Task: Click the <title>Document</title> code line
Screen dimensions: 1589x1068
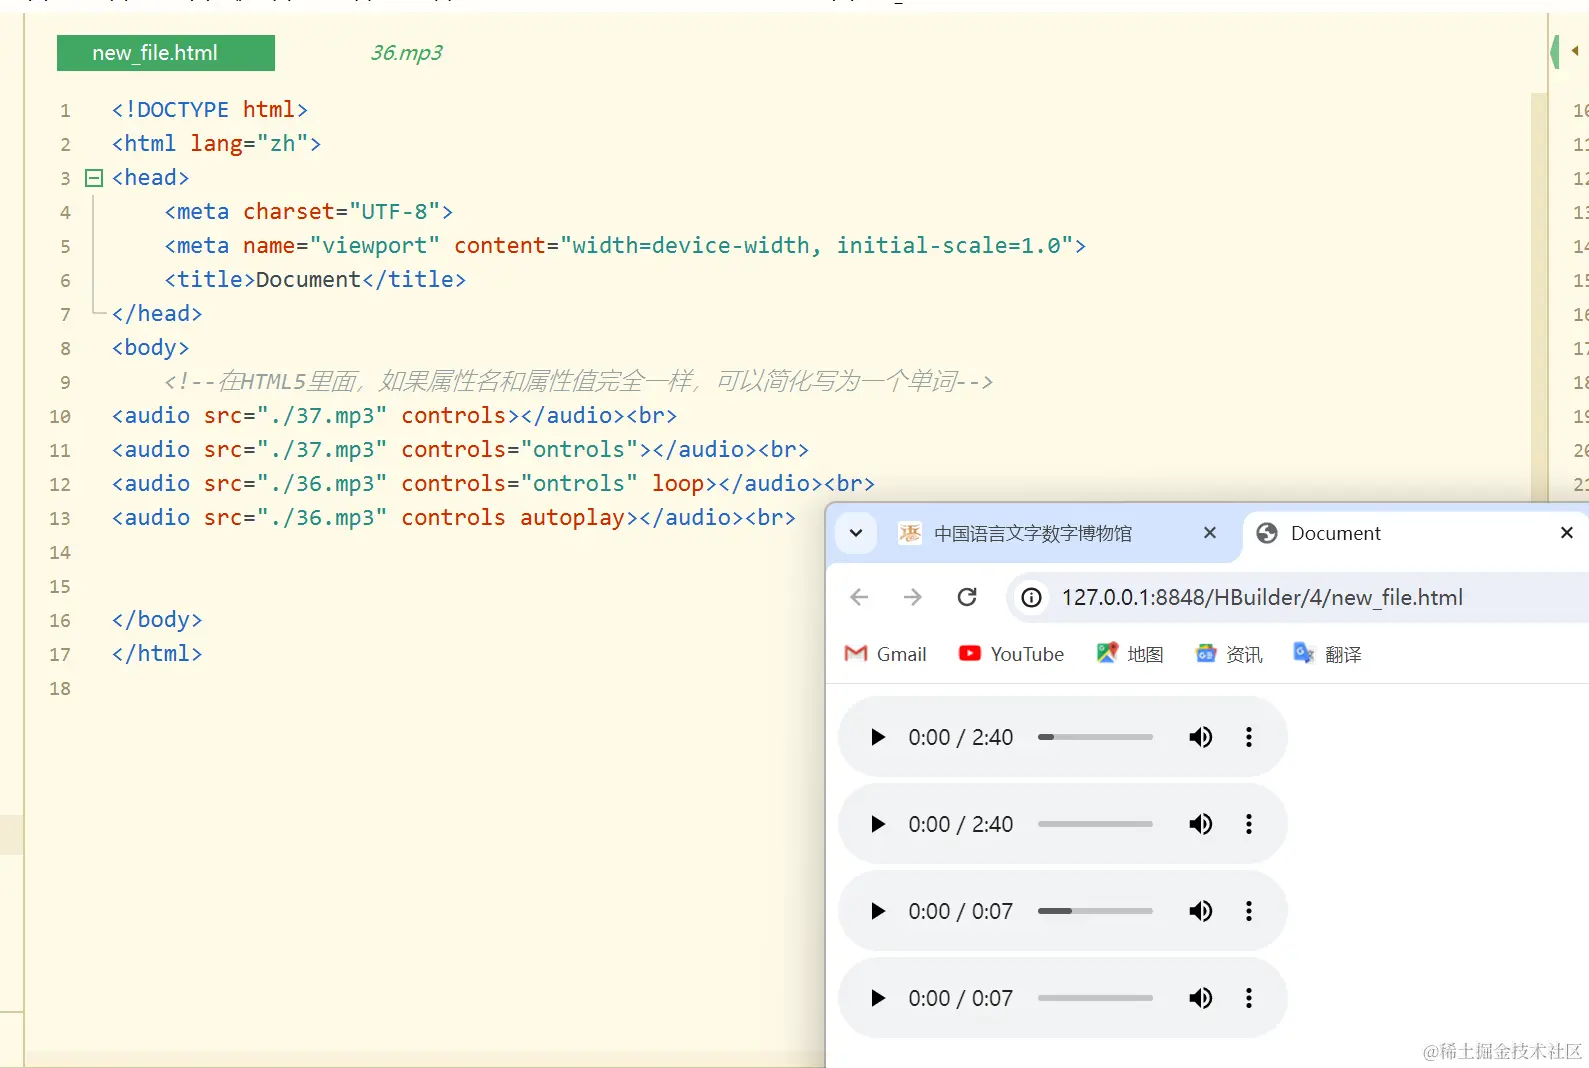Action: click(315, 280)
